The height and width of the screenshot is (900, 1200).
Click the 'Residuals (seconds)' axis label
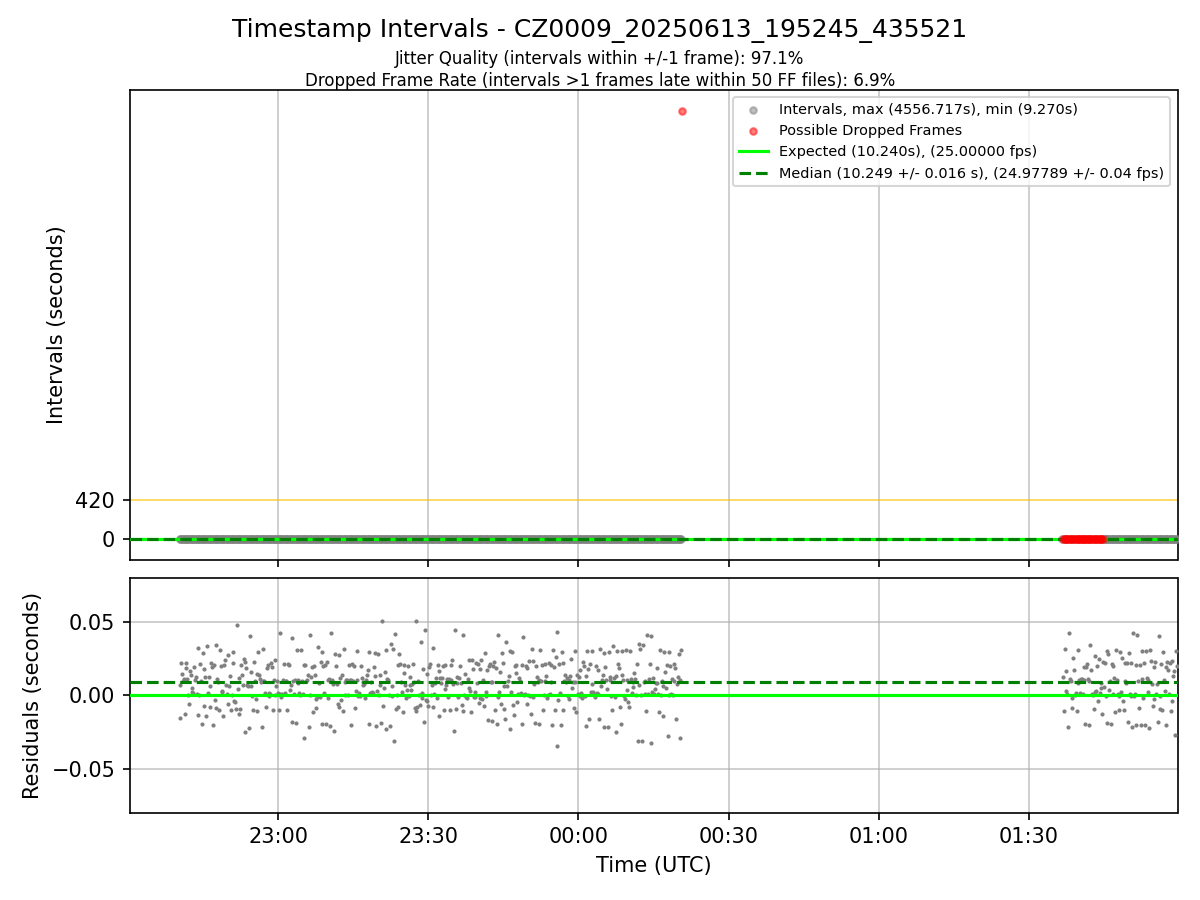[32, 696]
